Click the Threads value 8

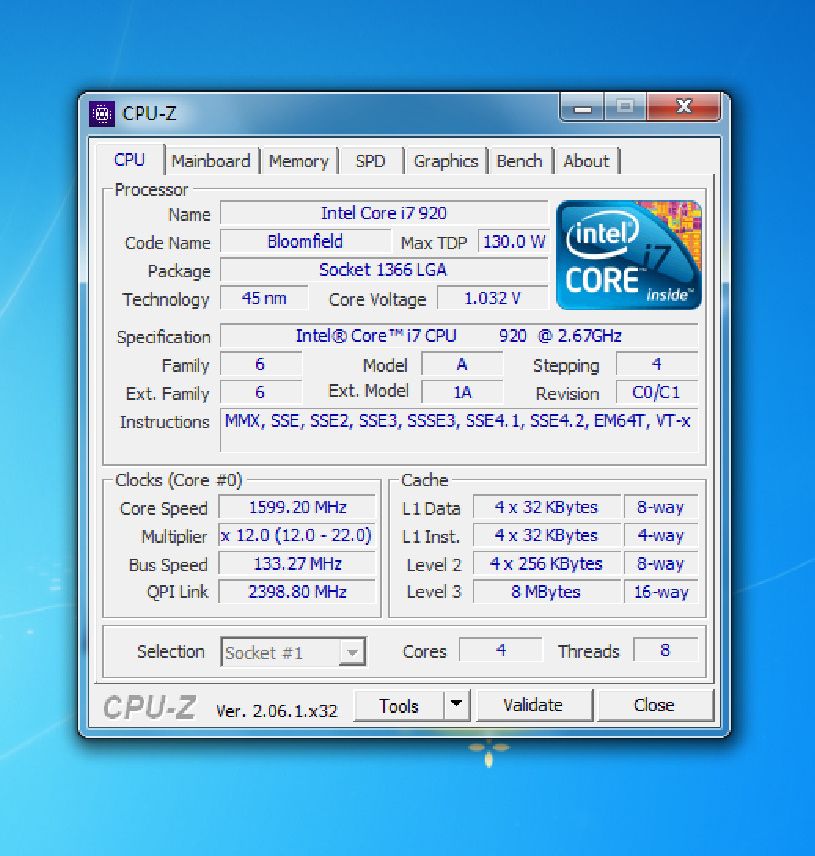[665, 650]
